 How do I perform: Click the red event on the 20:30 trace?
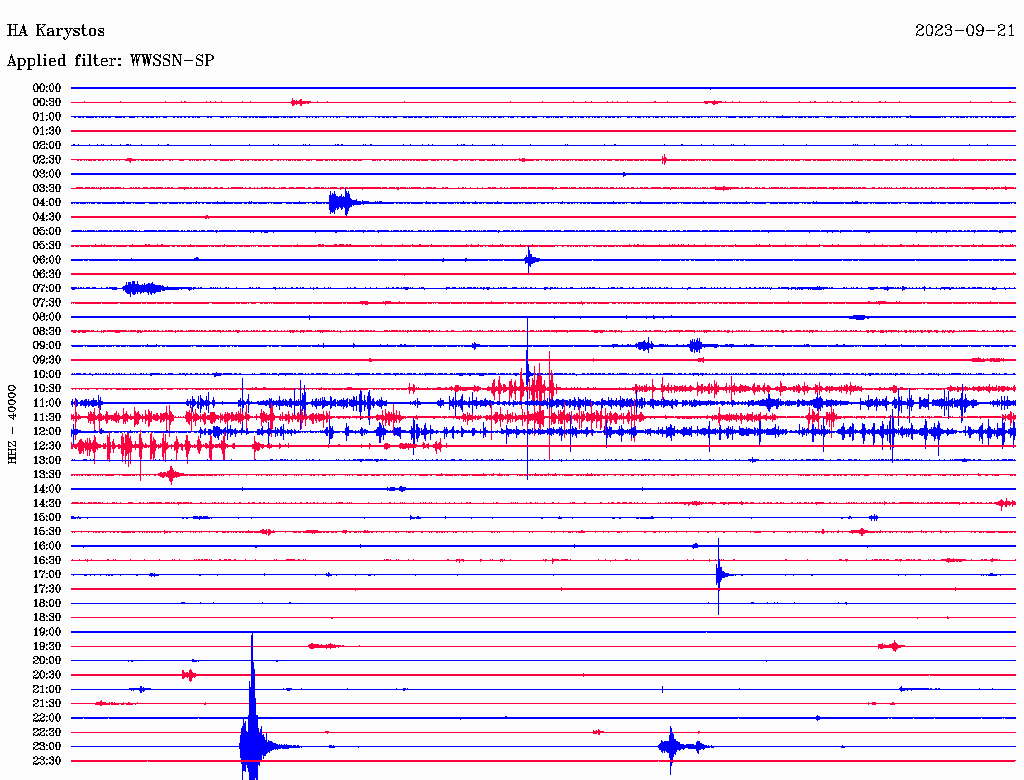(189, 675)
